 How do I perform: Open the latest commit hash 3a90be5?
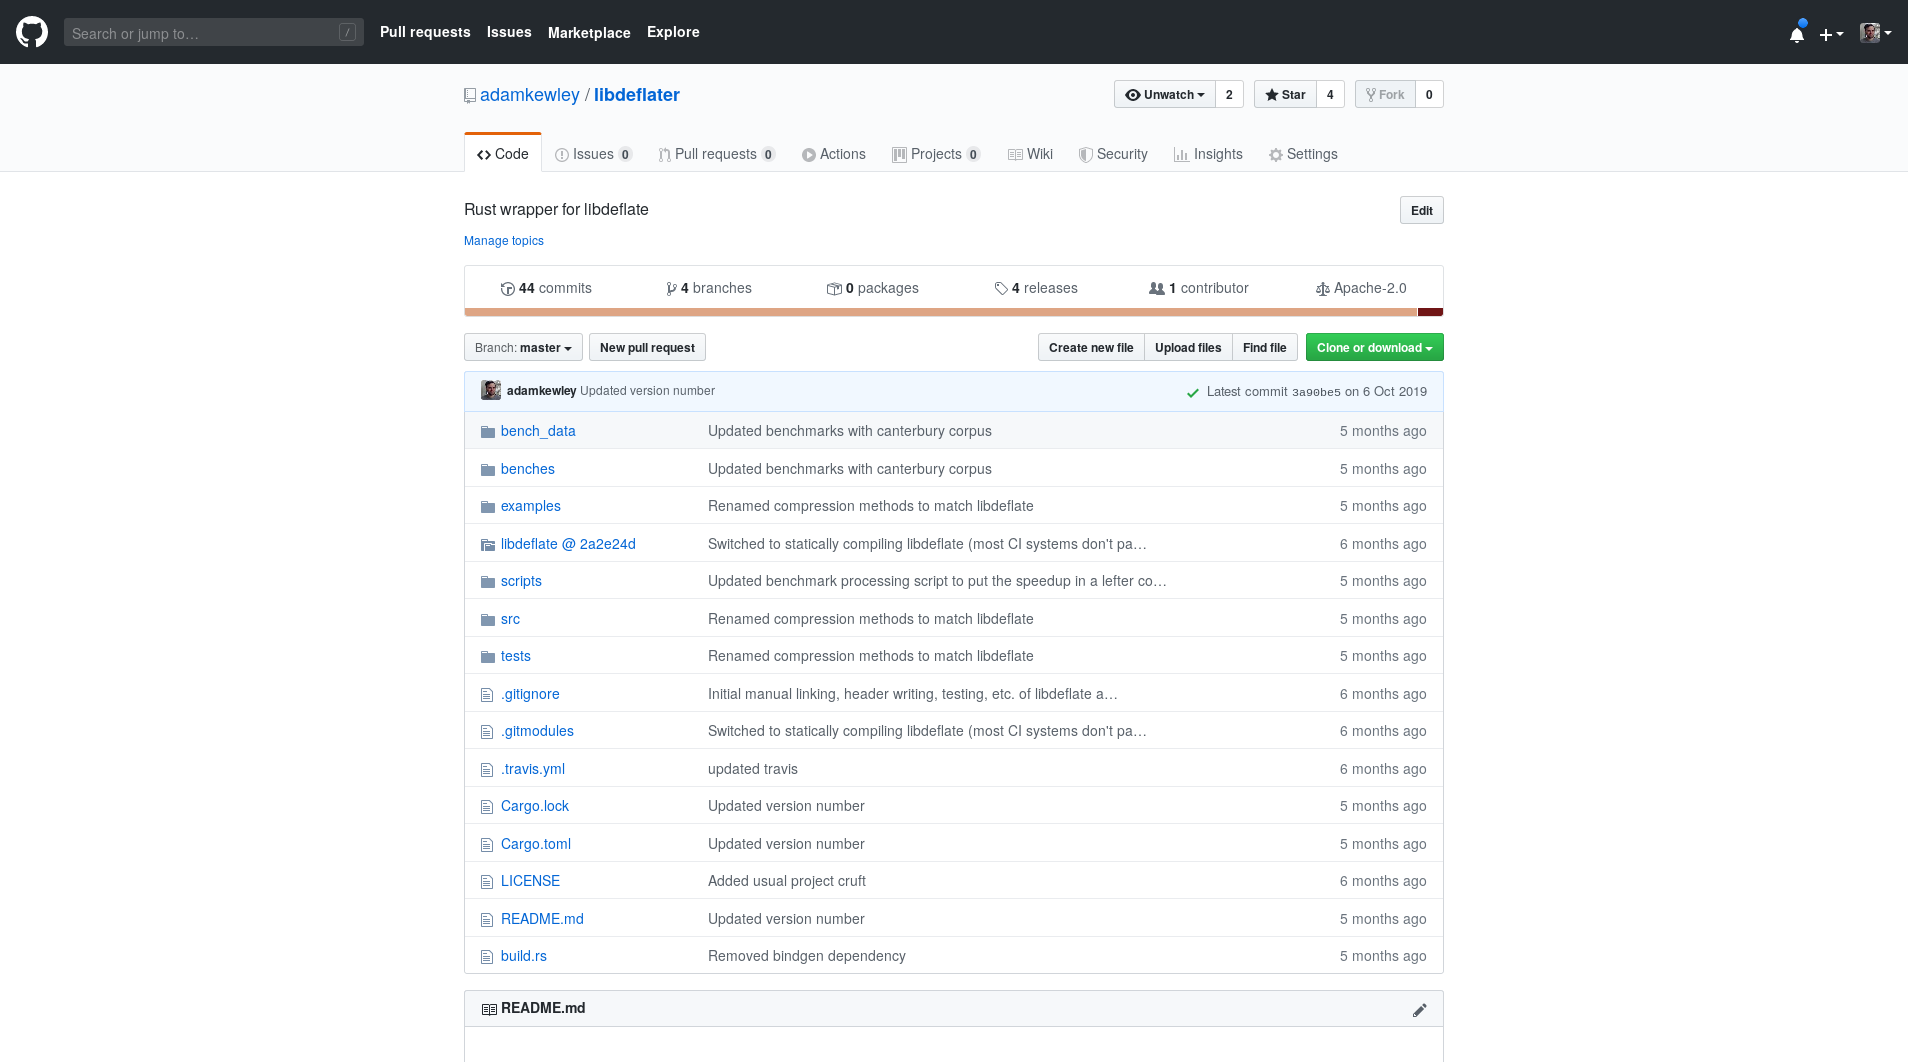[x=1316, y=392]
